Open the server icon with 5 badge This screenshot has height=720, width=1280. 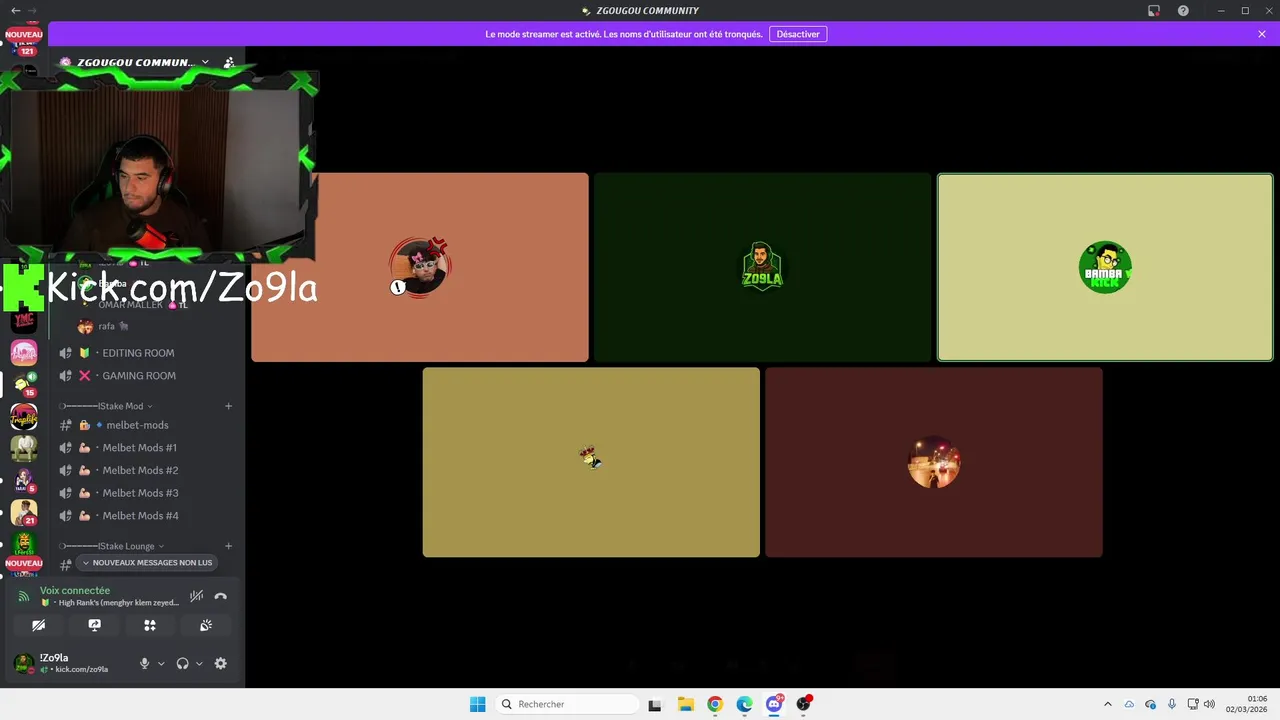click(24, 480)
